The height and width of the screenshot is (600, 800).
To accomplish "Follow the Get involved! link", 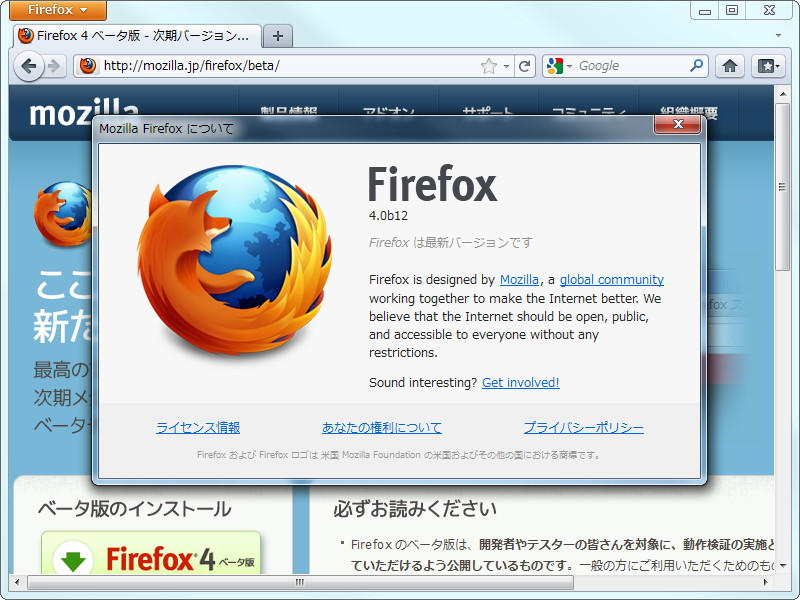I will pos(520,382).
